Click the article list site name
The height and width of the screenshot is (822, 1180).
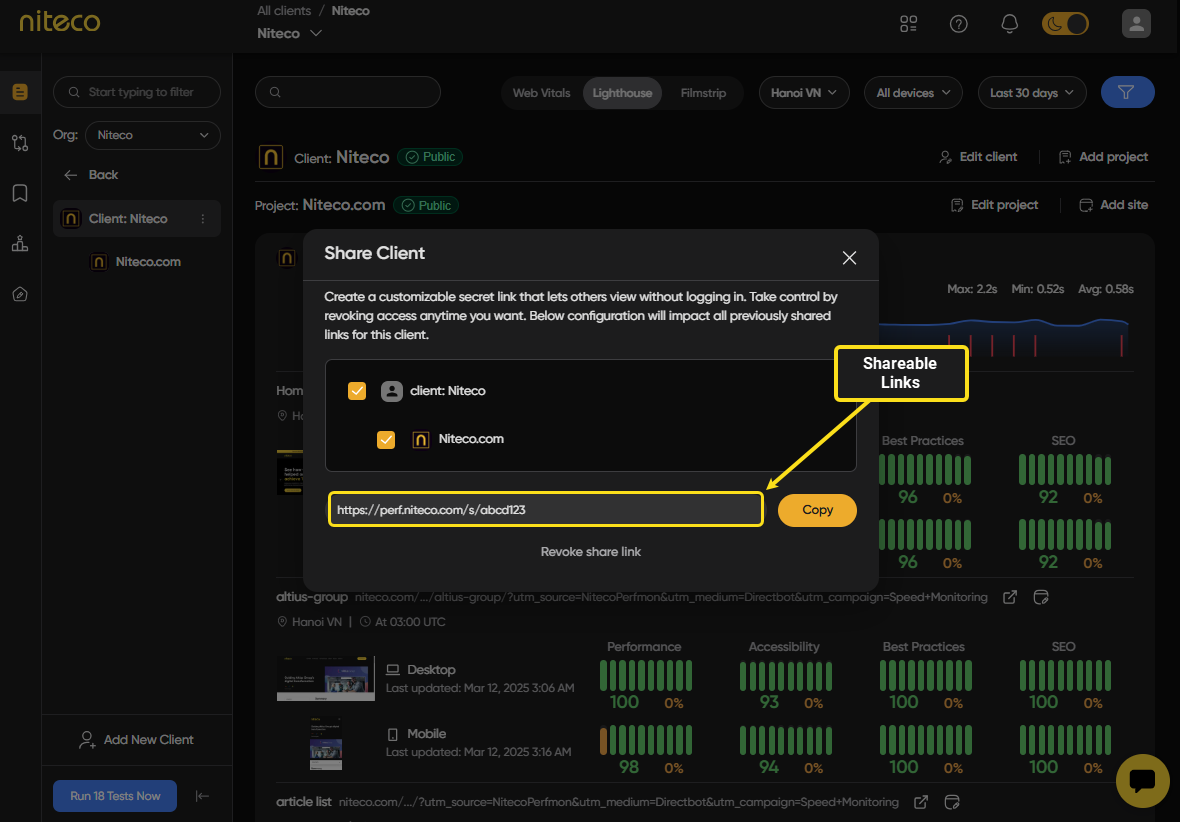[303, 802]
